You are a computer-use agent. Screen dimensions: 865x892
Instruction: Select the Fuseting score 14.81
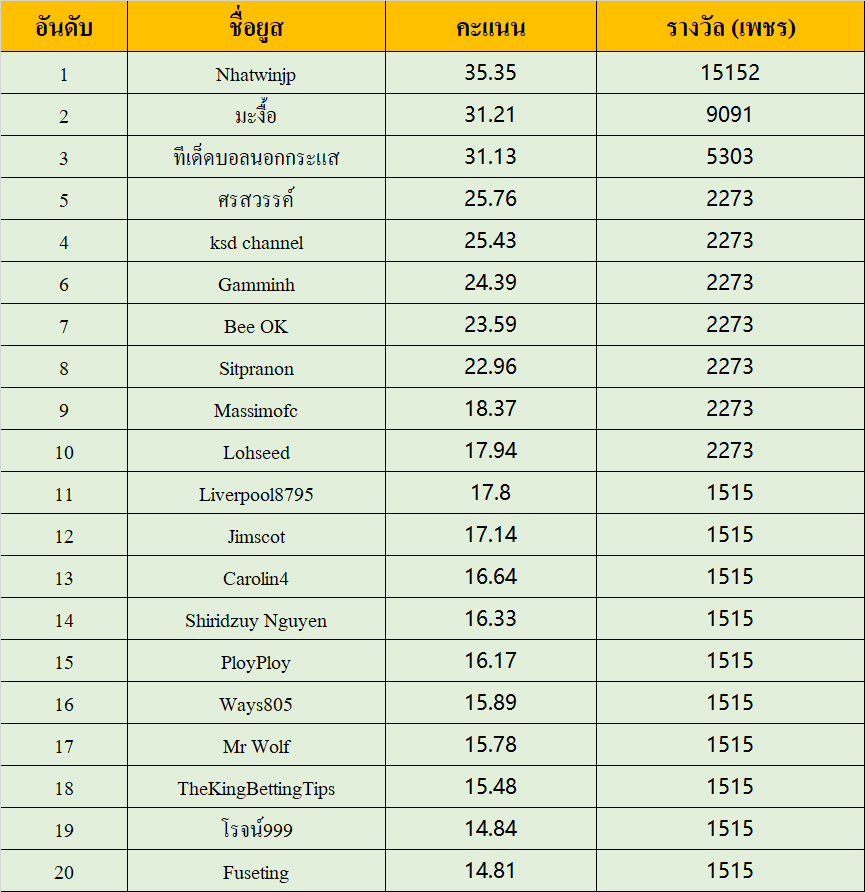491,871
